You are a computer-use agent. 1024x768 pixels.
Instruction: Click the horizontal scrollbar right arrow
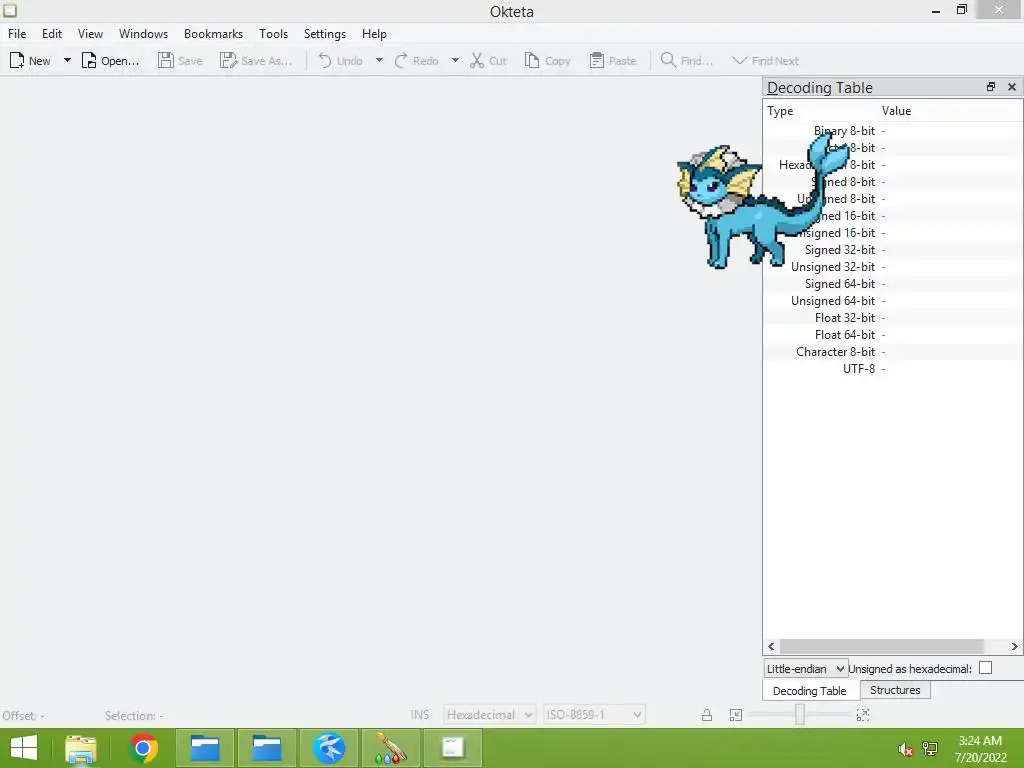pos(1014,647)
